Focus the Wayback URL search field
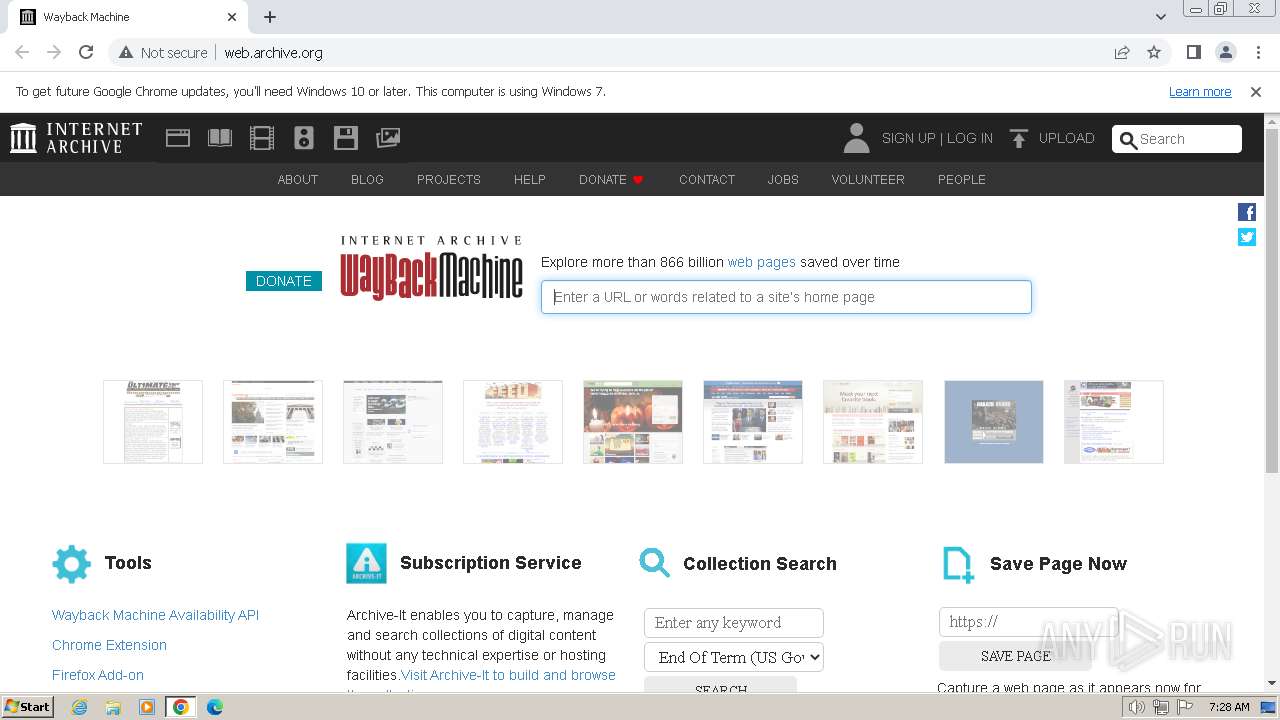The height and width of the screenshot is (720, 1280). point(786,297)
